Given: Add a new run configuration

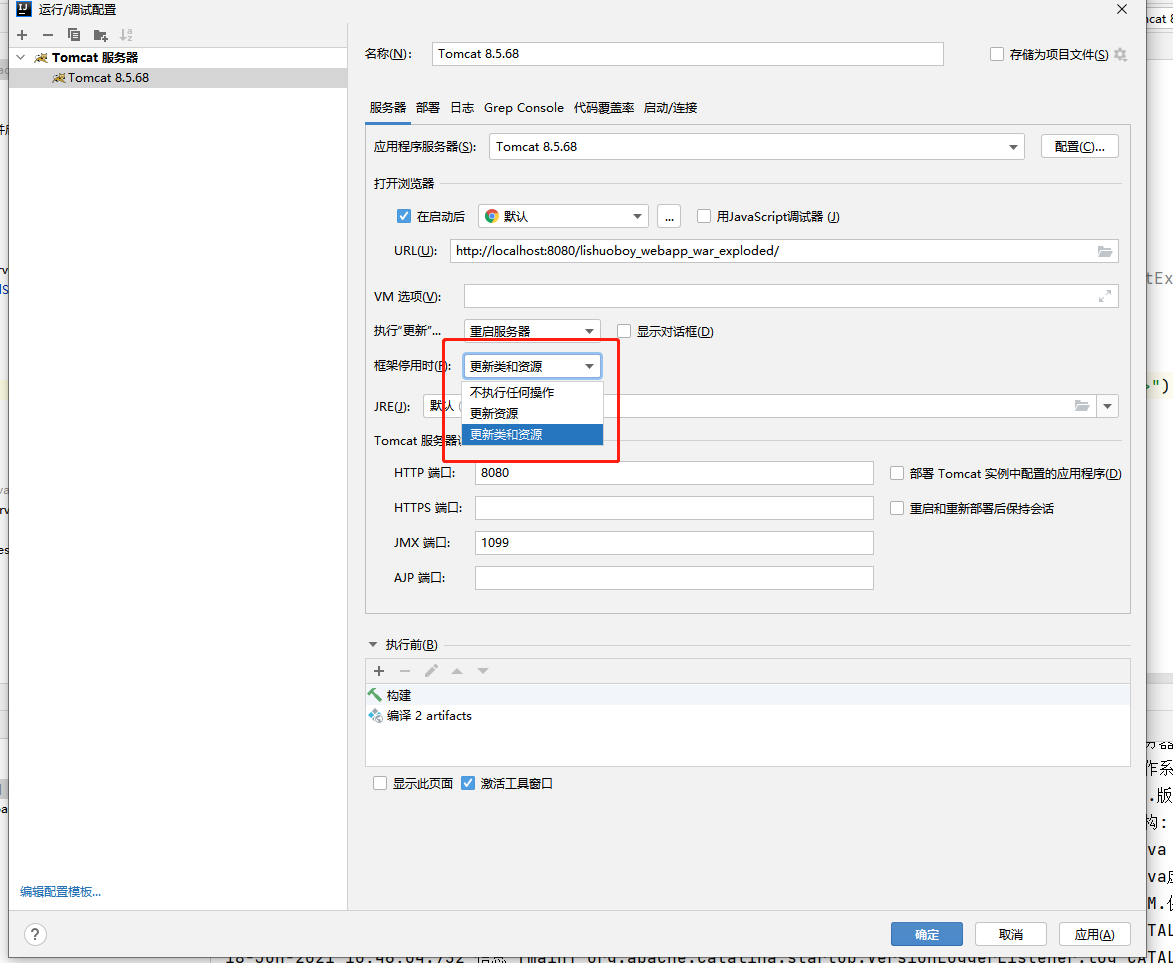Looking at the screenshot, I should click(x=22, y=34).
